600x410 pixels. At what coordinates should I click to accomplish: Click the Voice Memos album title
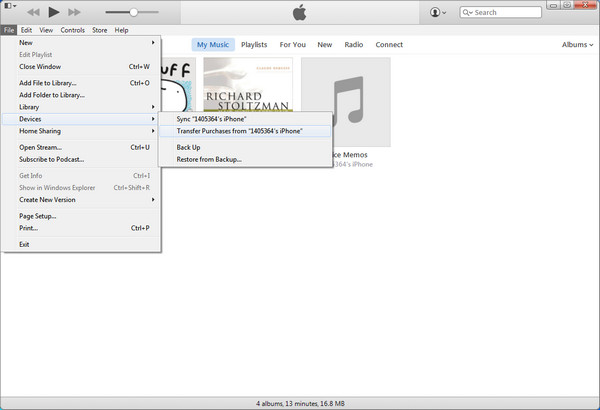(350, 155)
